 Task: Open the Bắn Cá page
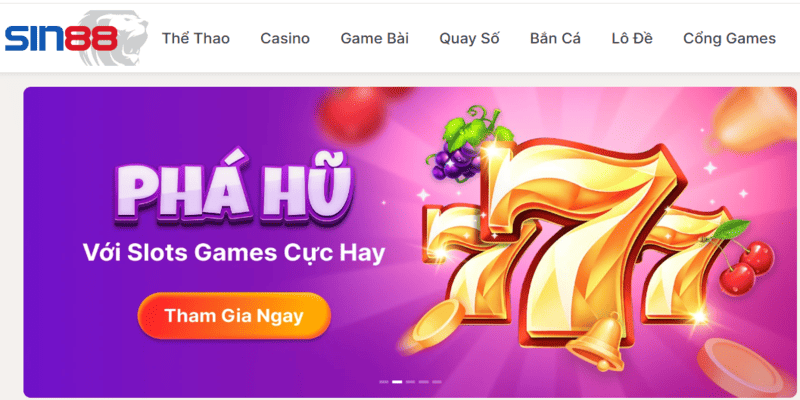click(555, 38)
